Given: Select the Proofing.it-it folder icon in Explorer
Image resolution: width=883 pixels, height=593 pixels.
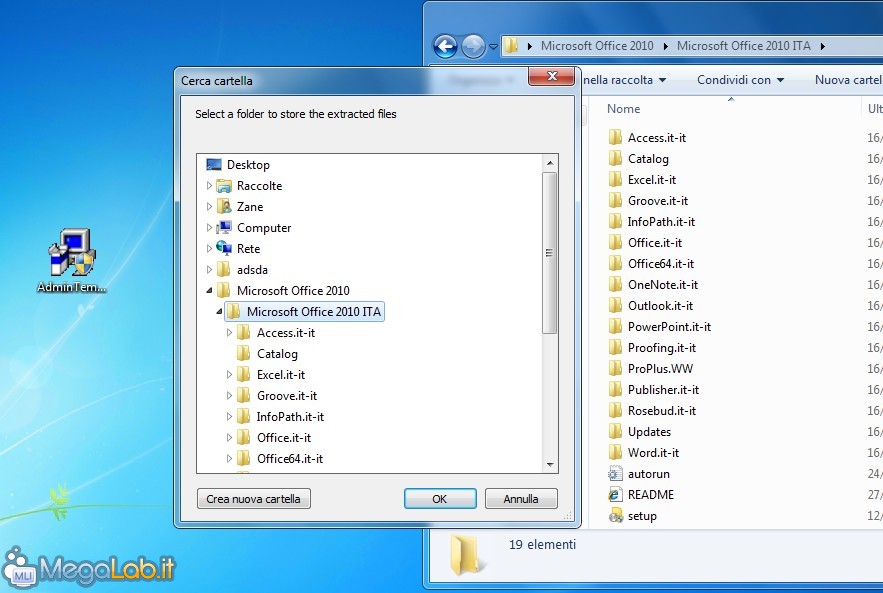Looking at the screenshot, I should click(616, 347).
